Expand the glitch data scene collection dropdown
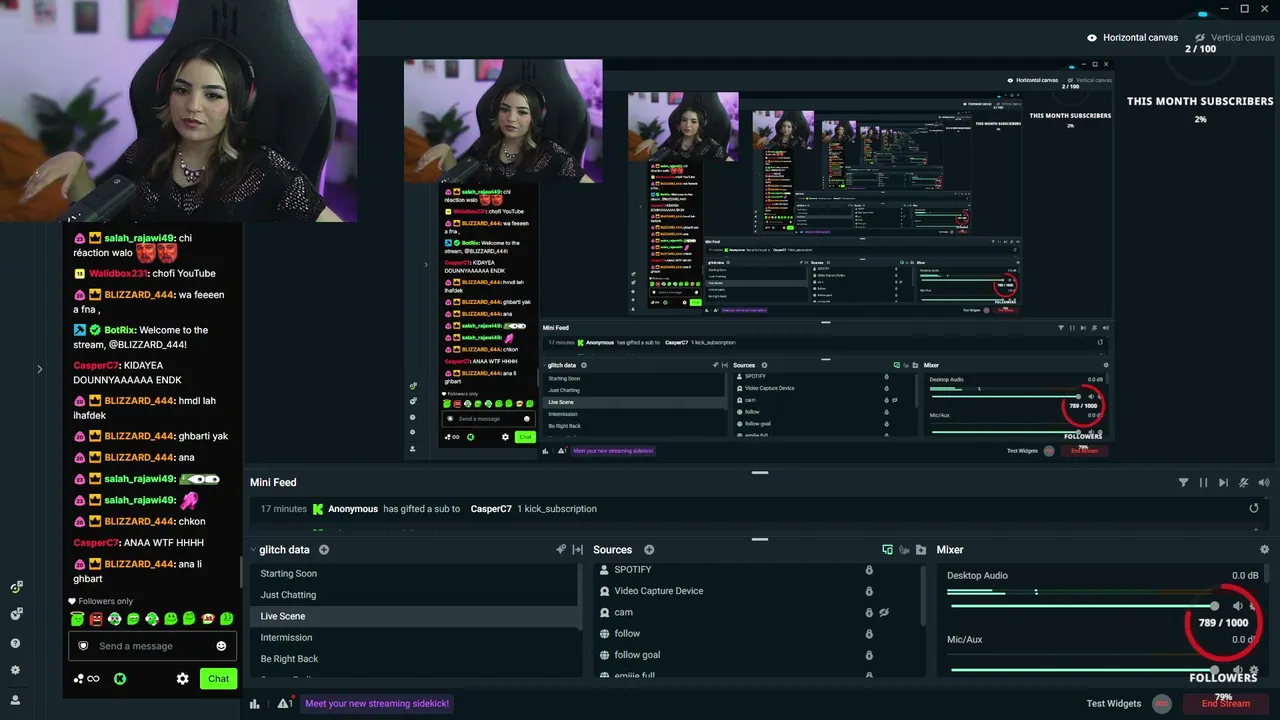 point(254,550)
